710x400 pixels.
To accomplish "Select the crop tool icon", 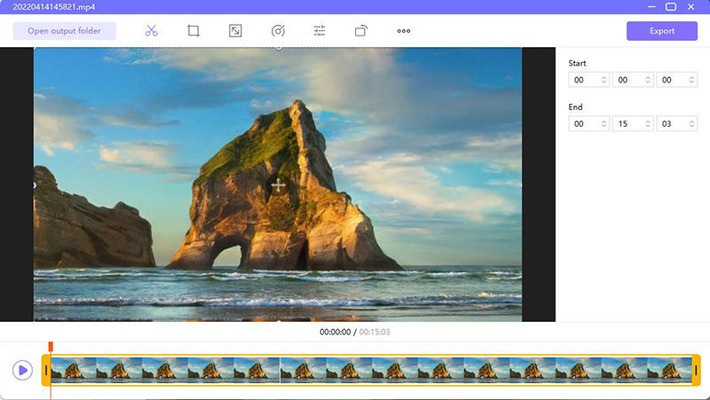I will [x=193, y=31].
